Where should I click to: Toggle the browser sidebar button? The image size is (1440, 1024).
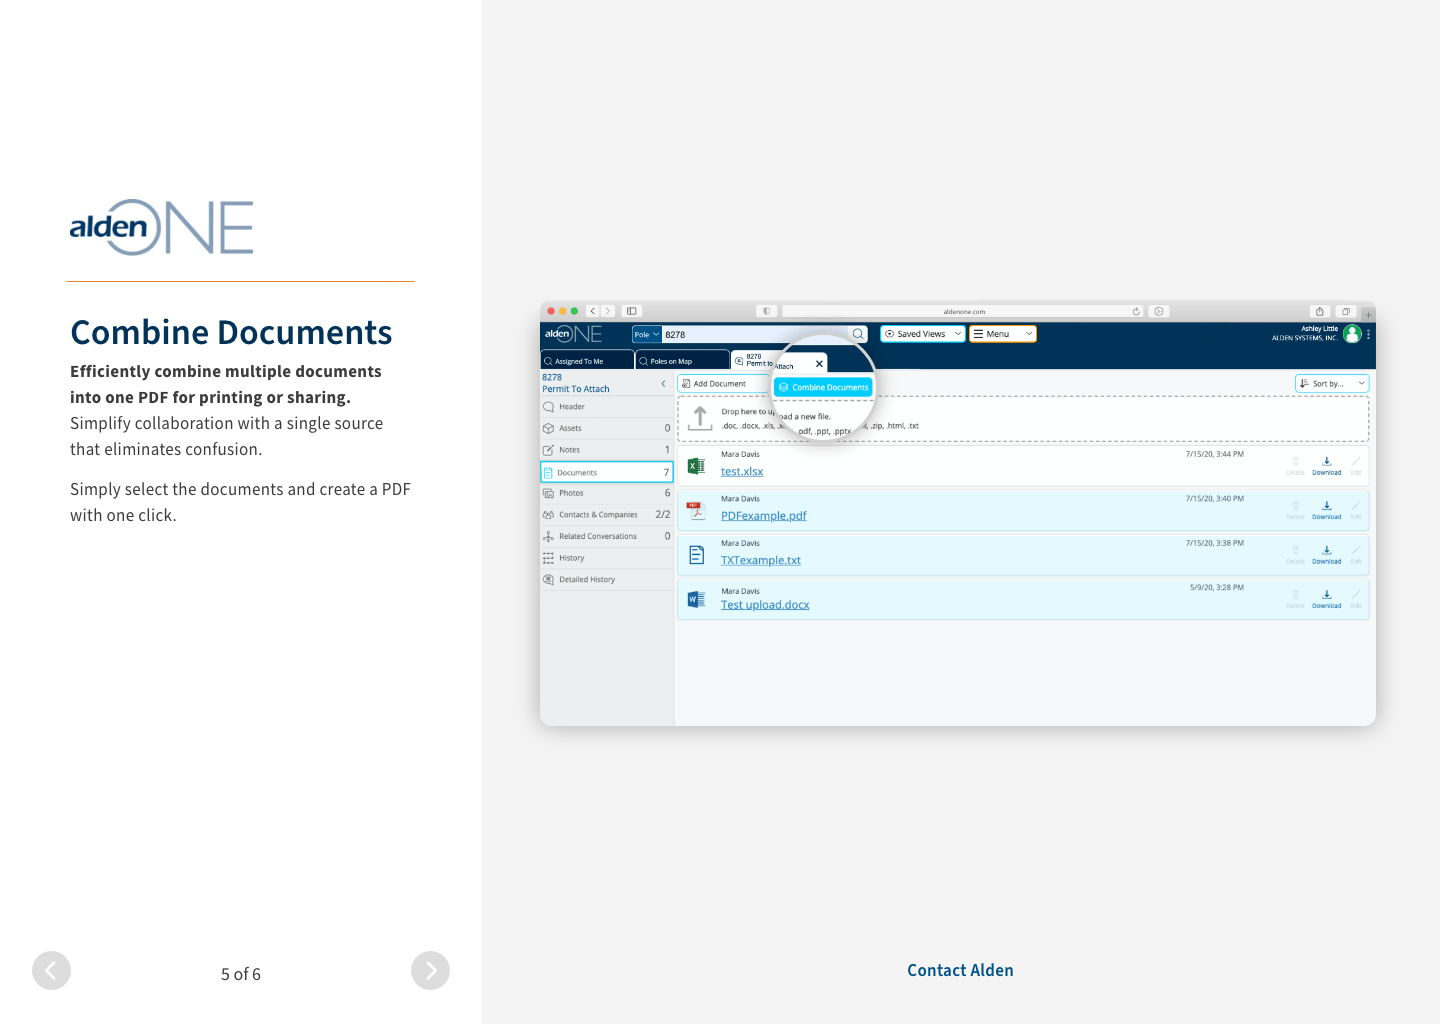click(x=632, y=311)
